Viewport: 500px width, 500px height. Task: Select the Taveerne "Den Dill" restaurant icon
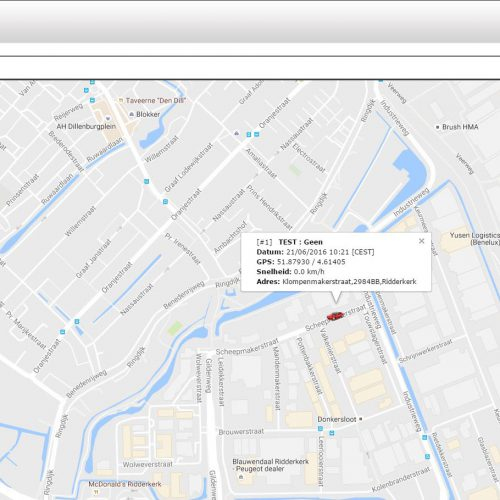pyautogui.click(x=121, y=100)
